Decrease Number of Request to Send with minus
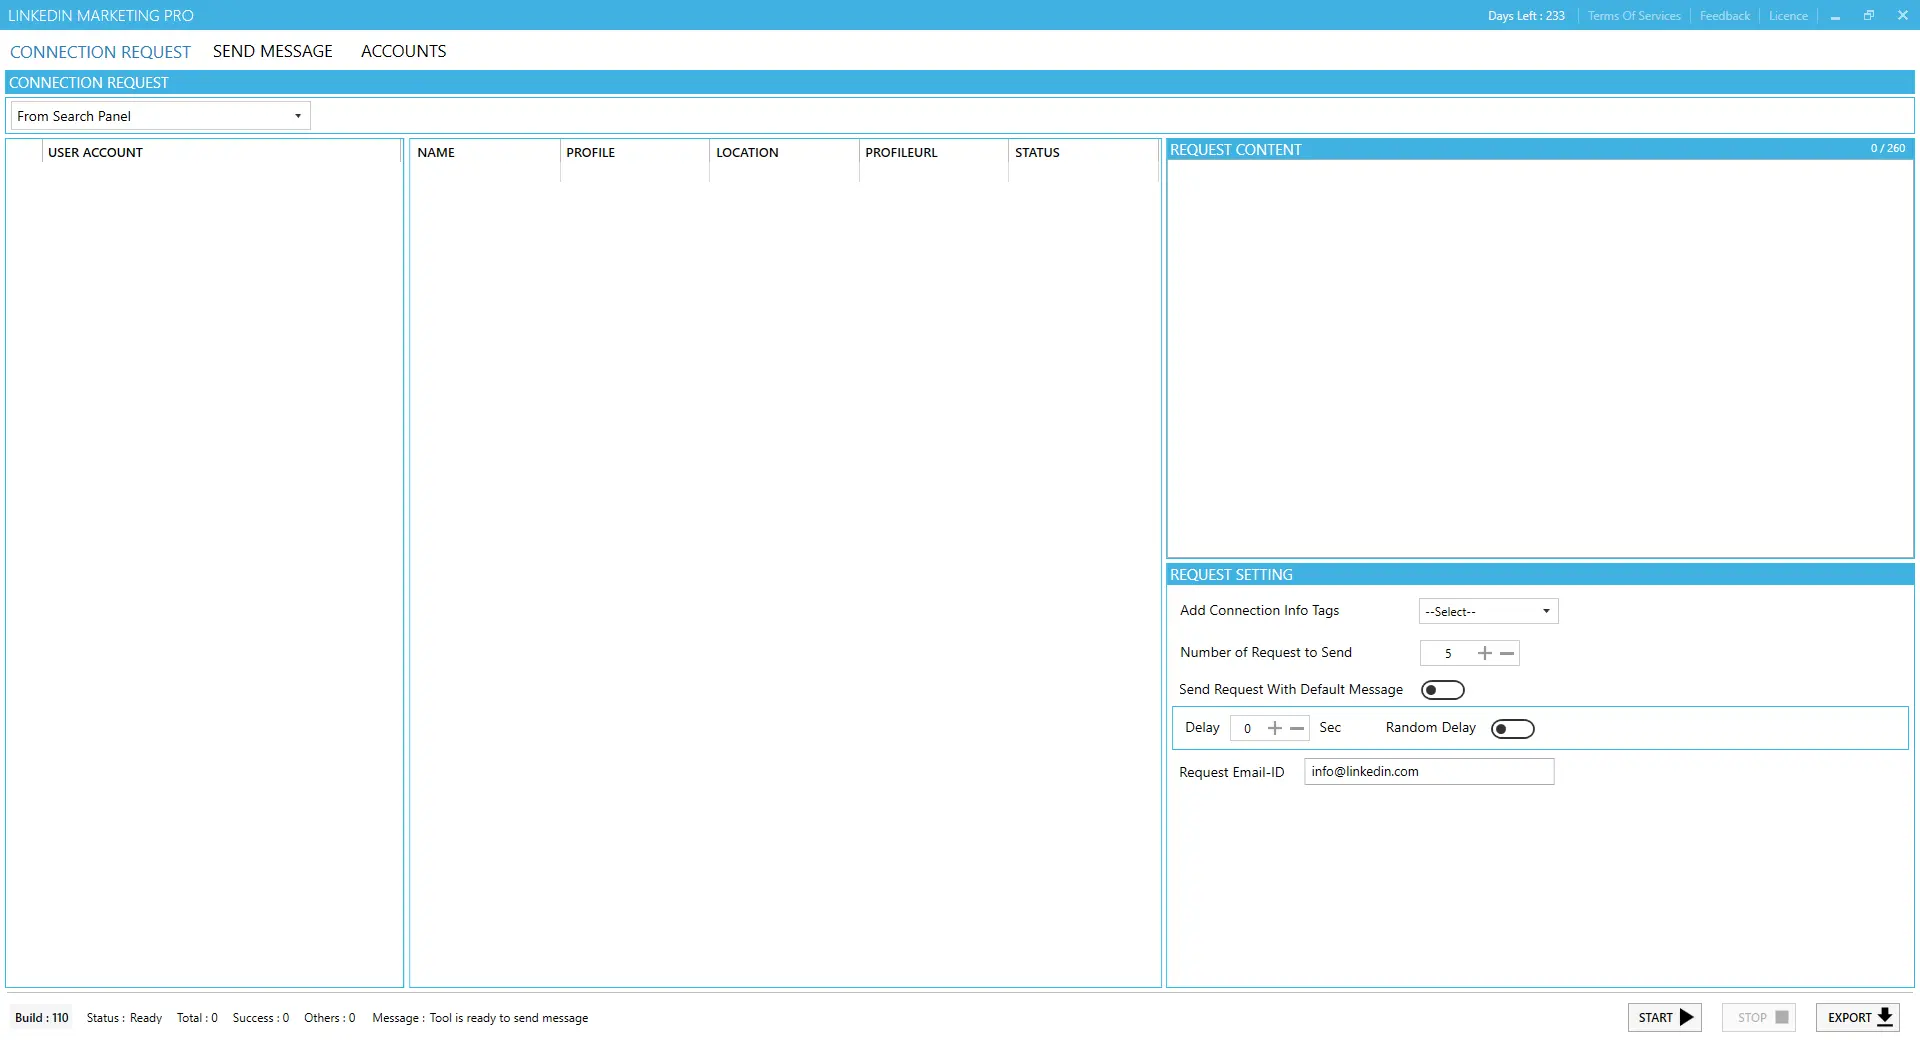The height and width of the screenshot is (1040, 1920). click(x=1507, y=653)
